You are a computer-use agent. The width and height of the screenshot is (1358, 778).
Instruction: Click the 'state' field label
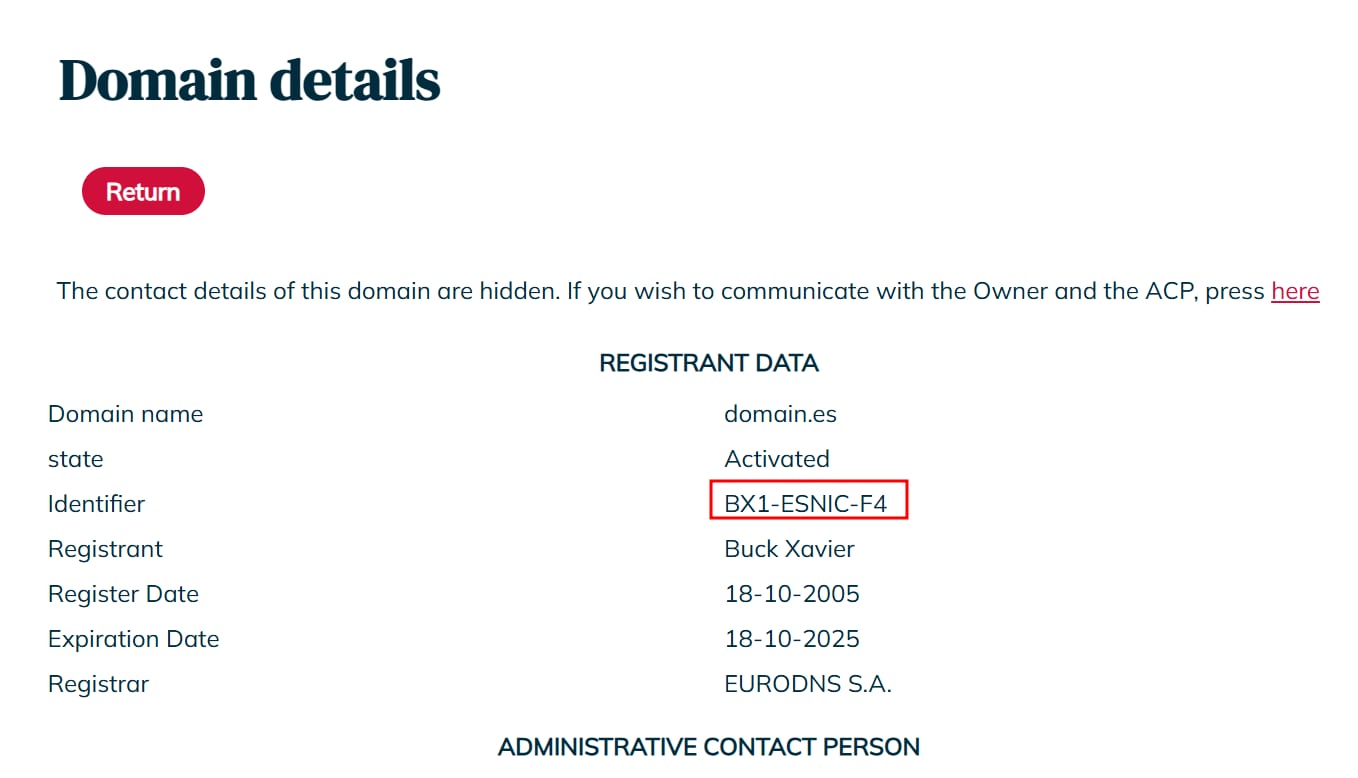click(x=76, y=459)
